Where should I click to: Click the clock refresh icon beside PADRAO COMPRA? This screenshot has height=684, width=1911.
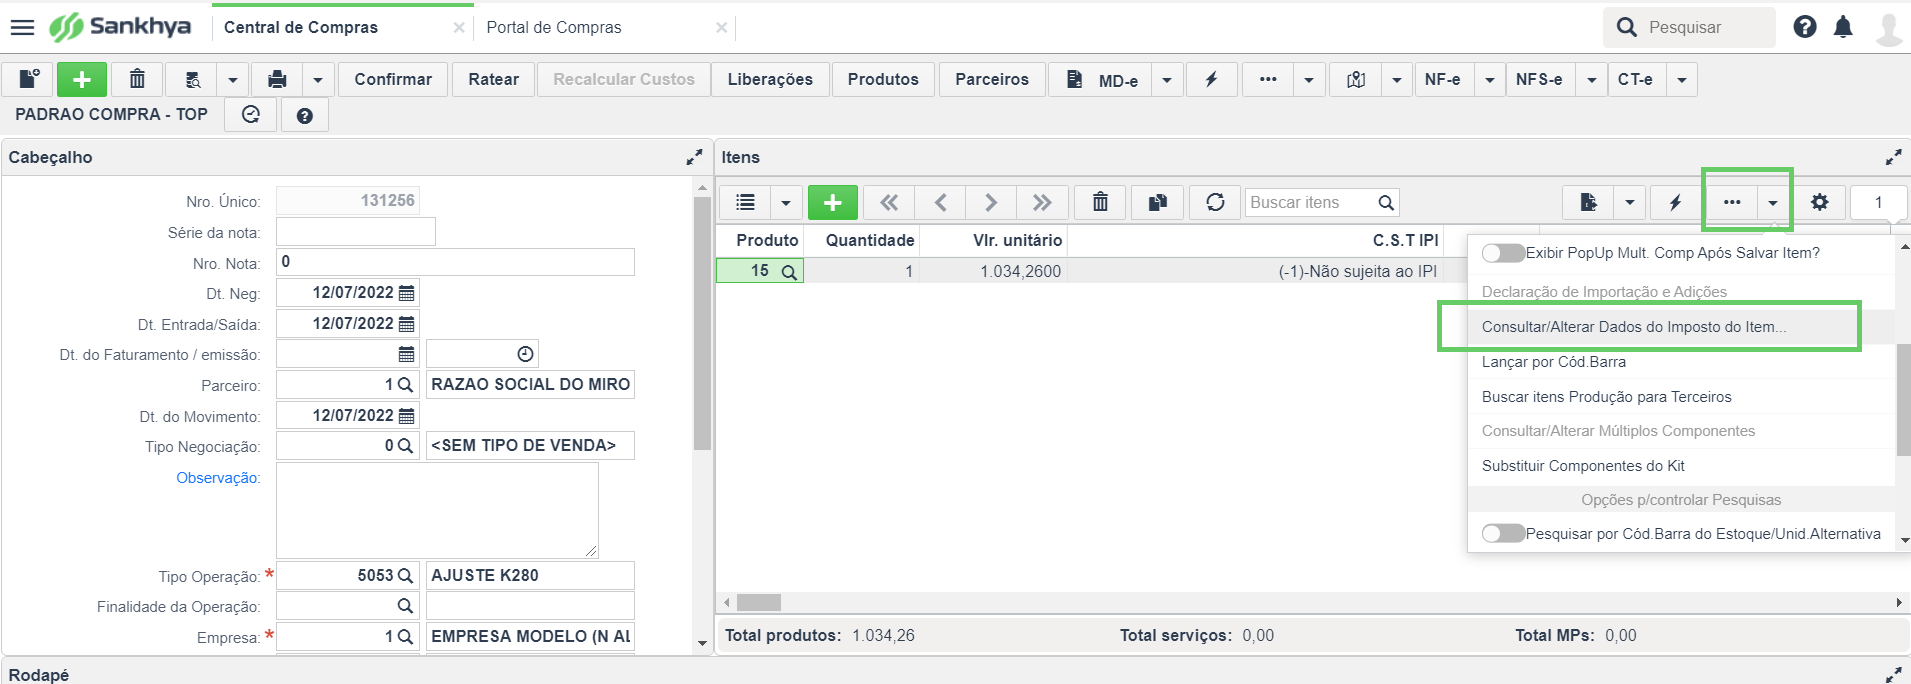point(251,115)
